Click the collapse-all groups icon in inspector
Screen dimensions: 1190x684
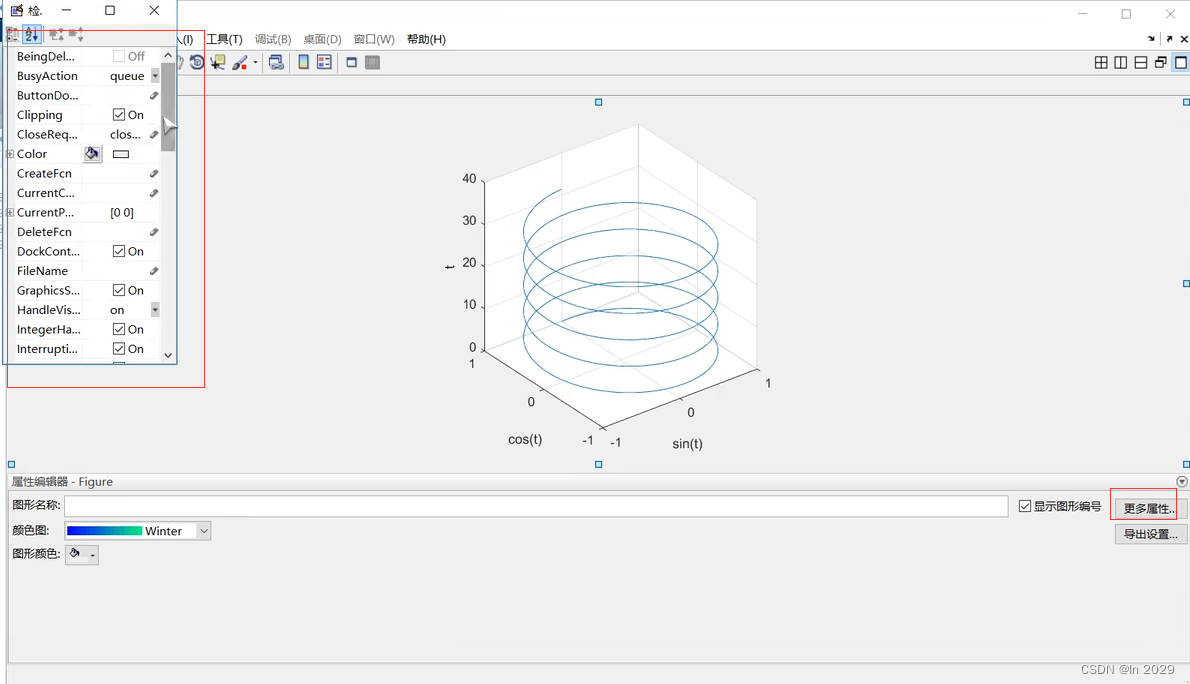[76, 34]
